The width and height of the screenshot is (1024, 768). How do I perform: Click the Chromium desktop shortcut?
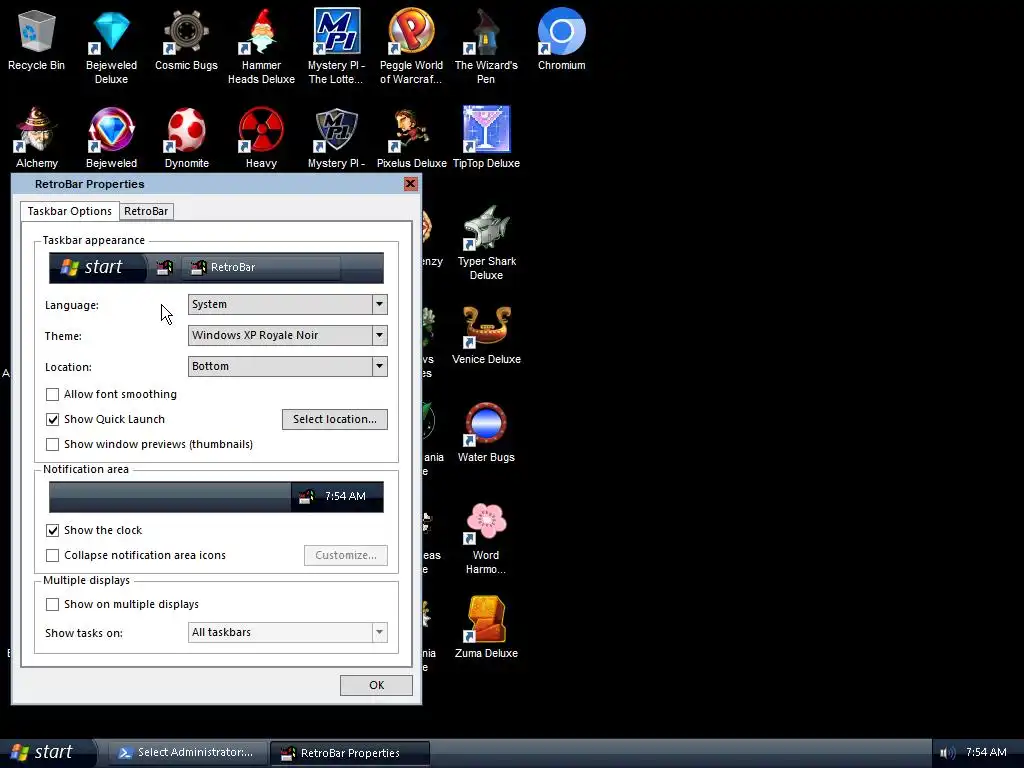click(562, 39)
